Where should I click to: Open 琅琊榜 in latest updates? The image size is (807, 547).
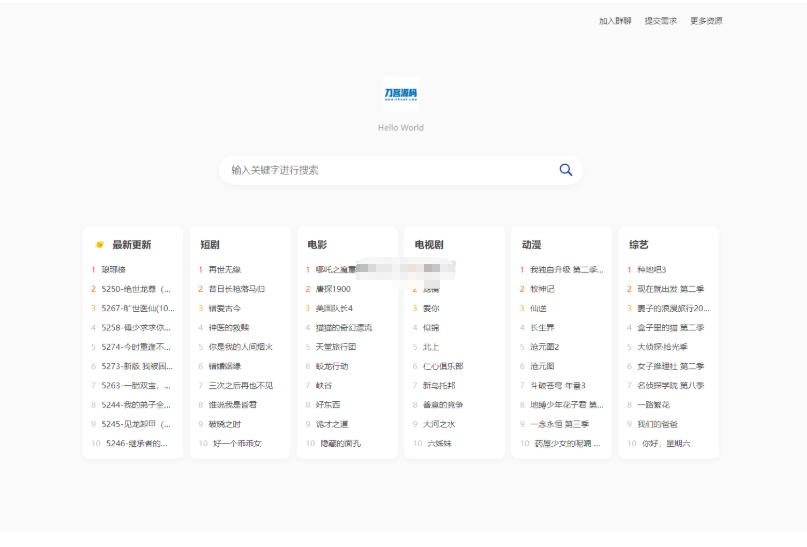click(113, 270)
